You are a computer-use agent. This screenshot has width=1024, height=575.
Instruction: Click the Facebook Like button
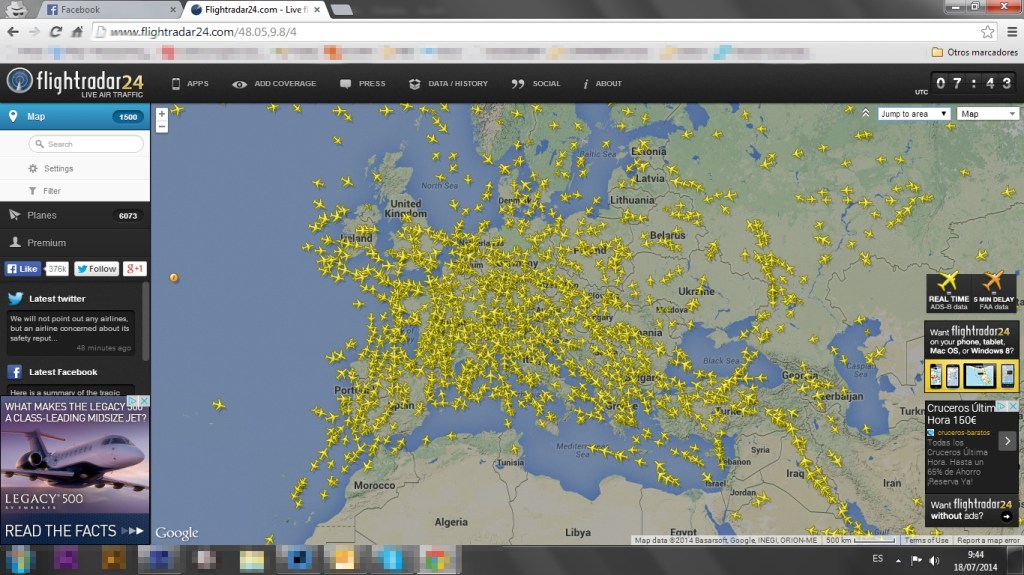click(23, 269)
